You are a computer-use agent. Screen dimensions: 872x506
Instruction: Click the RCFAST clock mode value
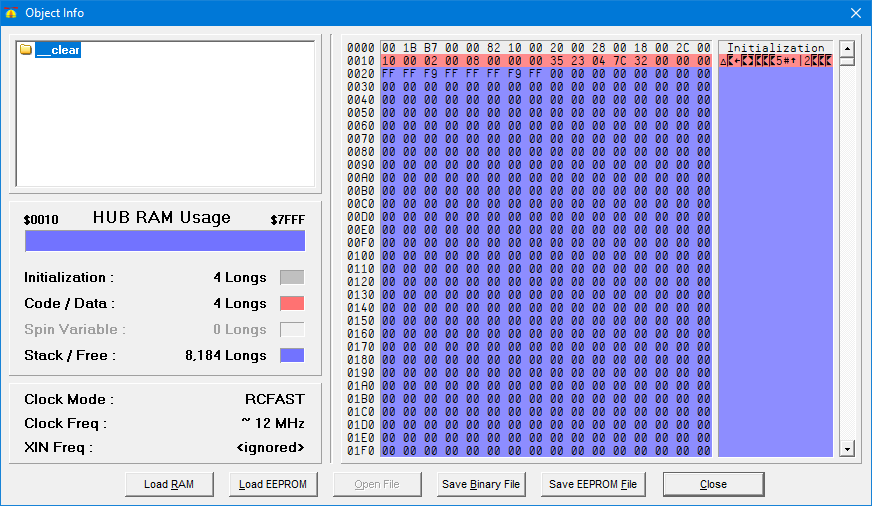274,400
